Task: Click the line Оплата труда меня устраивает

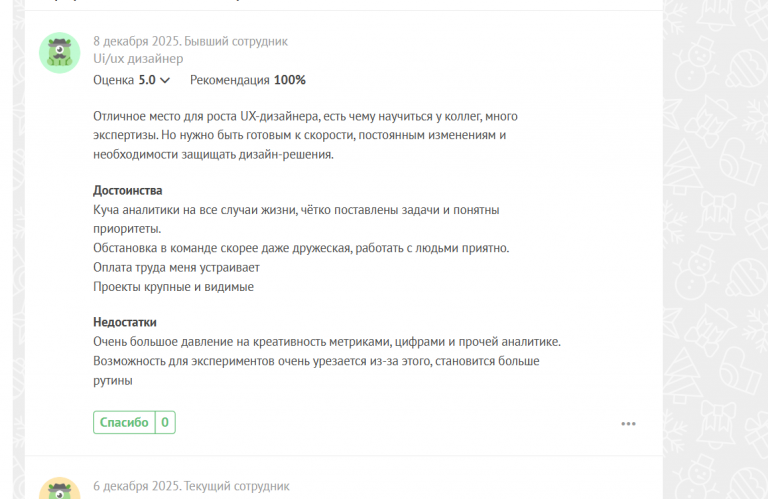Action: pyautogui.click(x=176, y=267)
